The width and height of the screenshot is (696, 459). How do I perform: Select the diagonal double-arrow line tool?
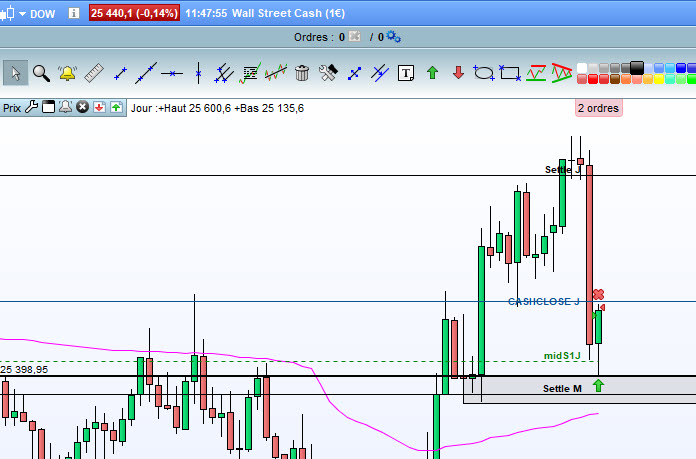(x=354, y=73)
